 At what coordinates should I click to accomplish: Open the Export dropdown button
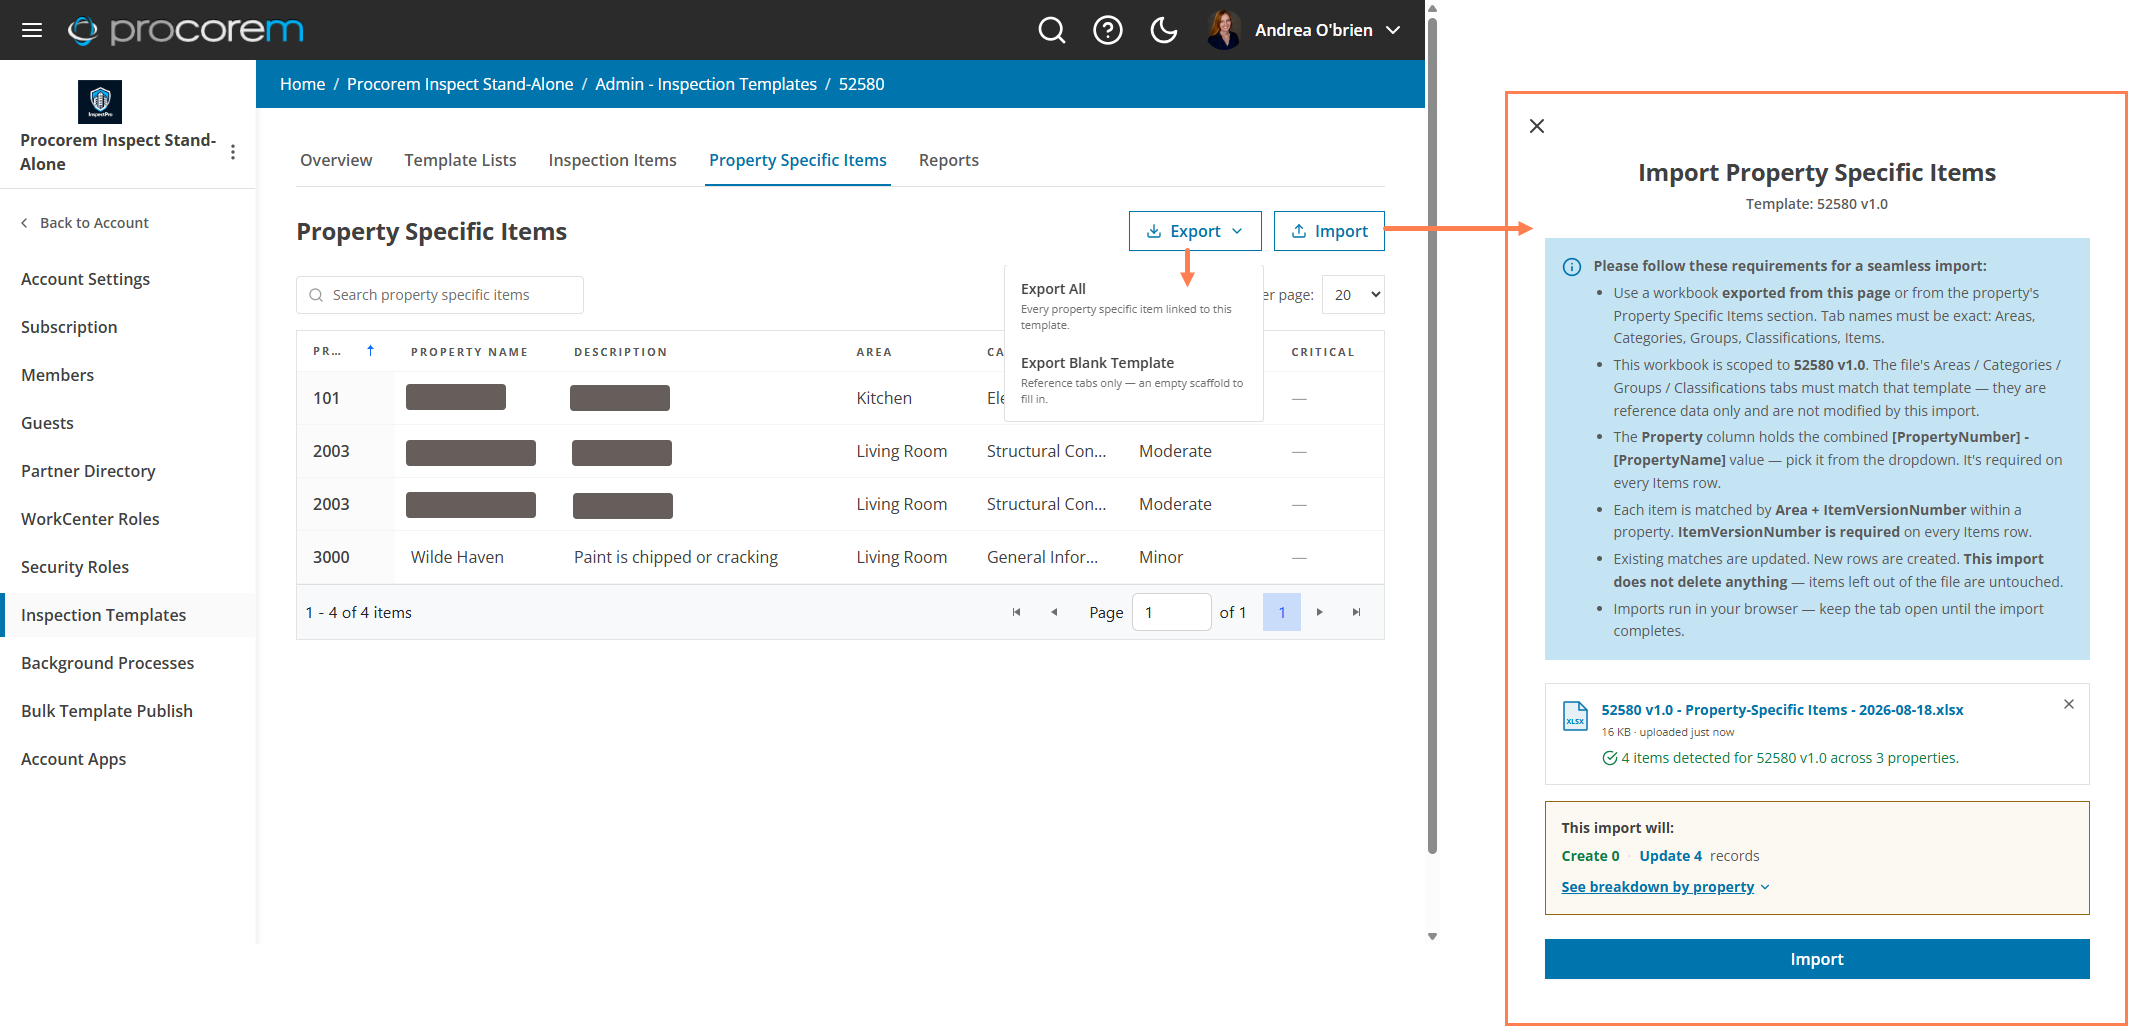[1195, 231]
